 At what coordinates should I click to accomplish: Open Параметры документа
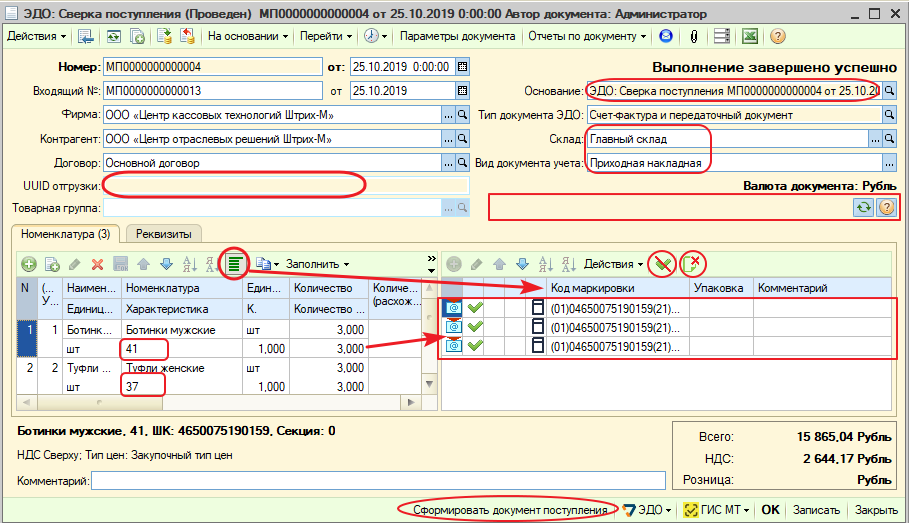coord(457,36)
